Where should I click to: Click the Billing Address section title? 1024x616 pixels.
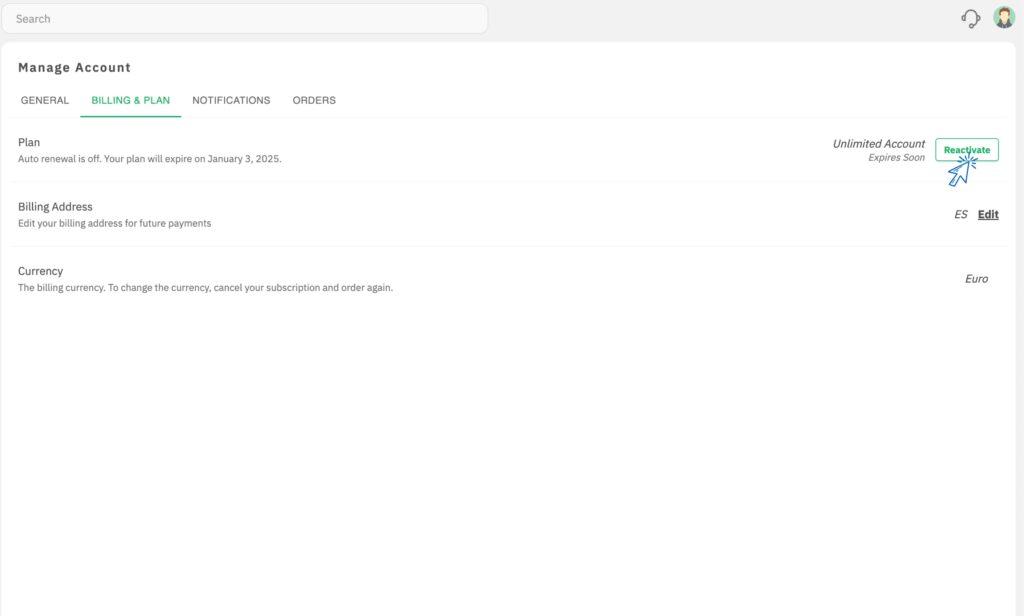tap(55, 207)
